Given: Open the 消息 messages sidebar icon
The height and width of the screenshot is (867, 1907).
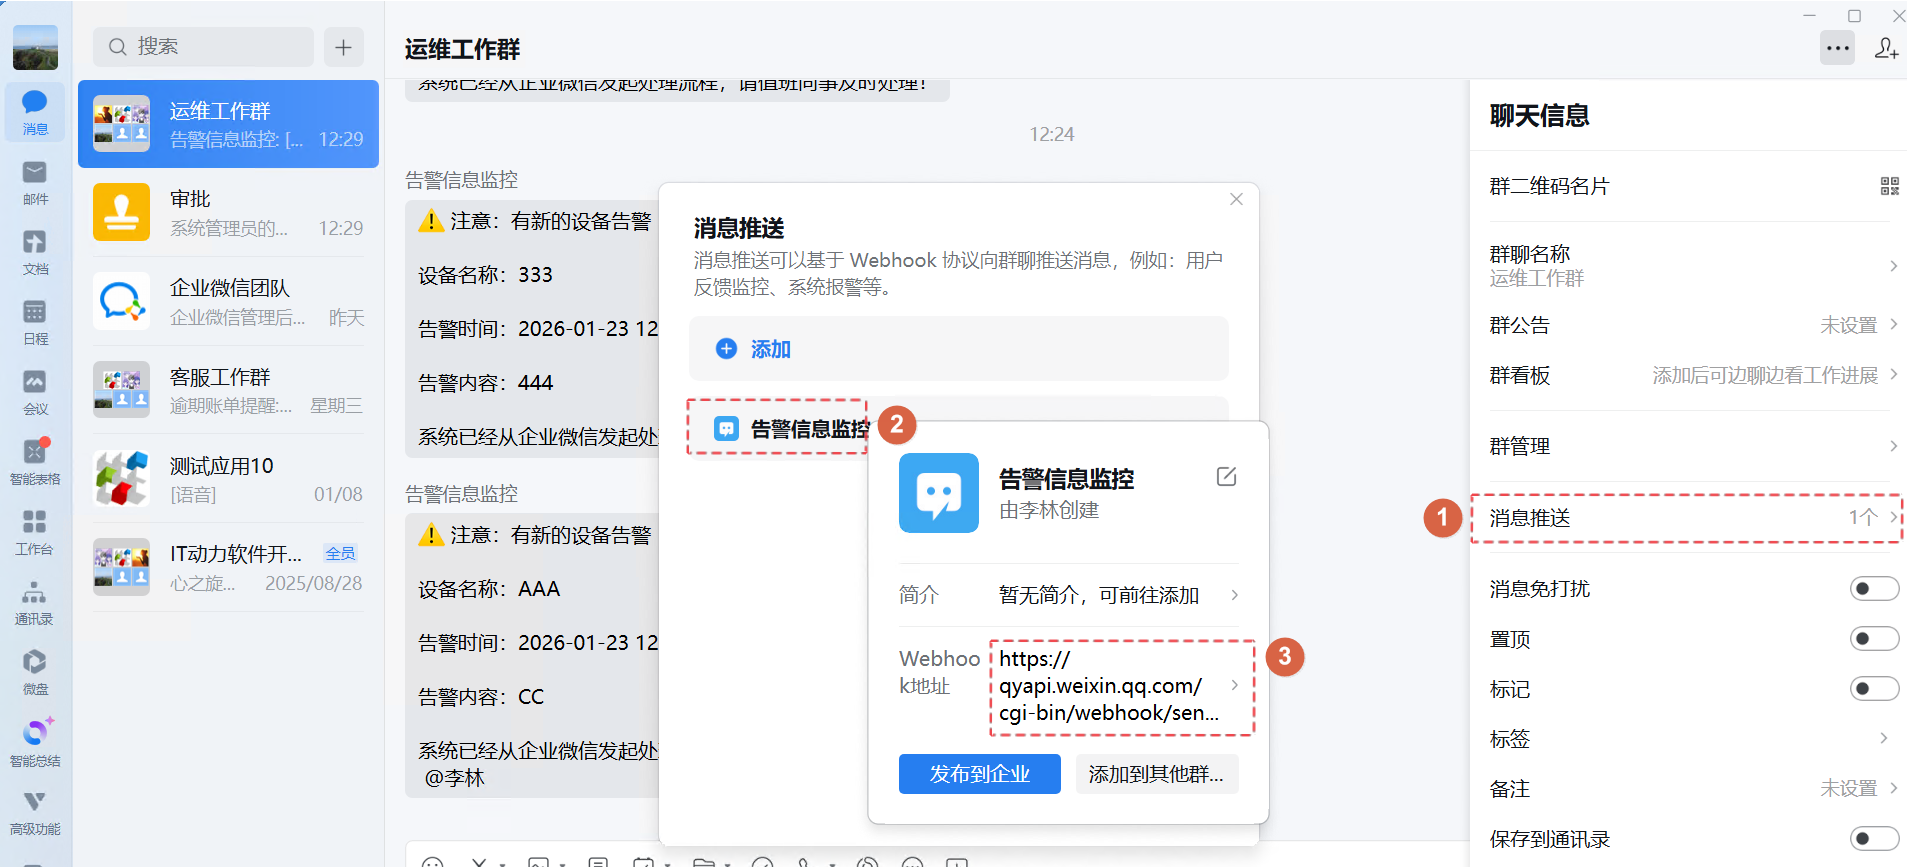Looking at the screenshot, I should tap(35, 111).
